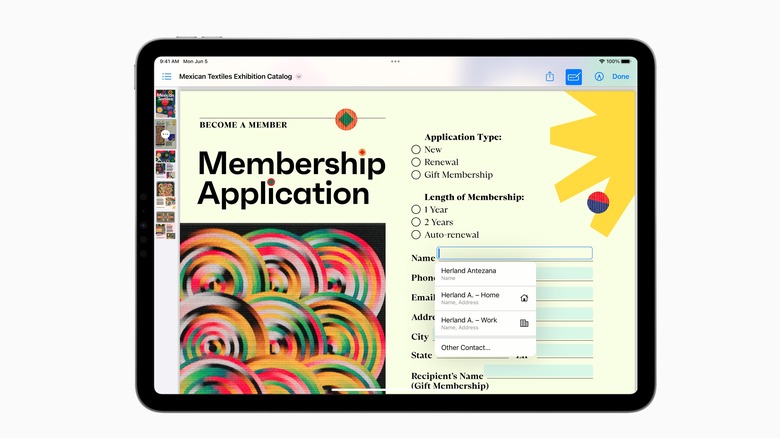Image resolution: width=780 pixels, height=438 pixels.
Task: Click the Phone field right of dropdown
Action: [x=564, y=273]
